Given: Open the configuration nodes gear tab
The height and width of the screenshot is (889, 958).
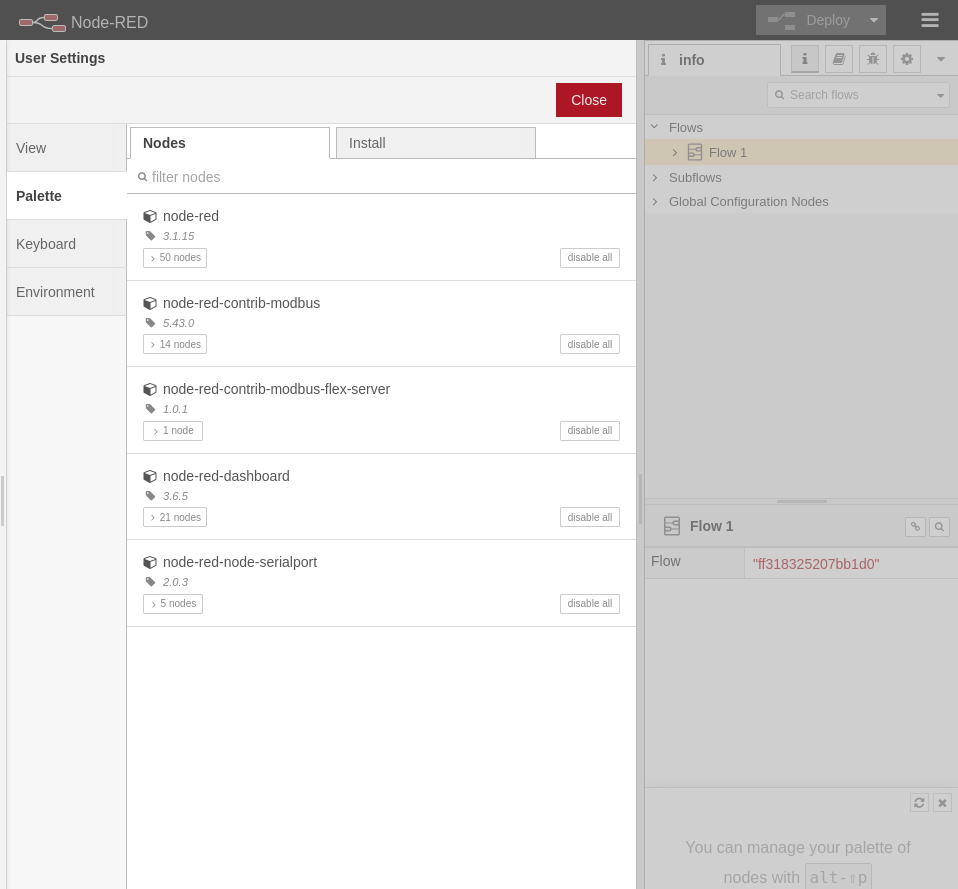Looking at the screenshot, I should (906, 59).
